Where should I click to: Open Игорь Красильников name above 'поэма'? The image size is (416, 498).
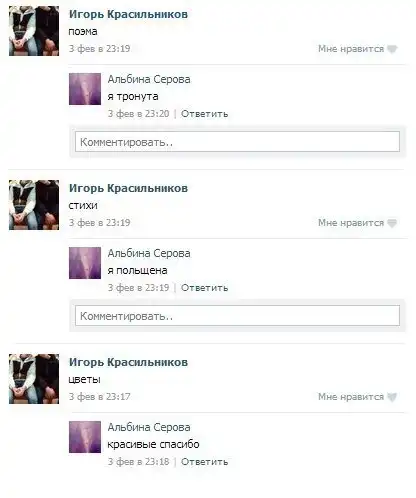(x=128, y=14)
